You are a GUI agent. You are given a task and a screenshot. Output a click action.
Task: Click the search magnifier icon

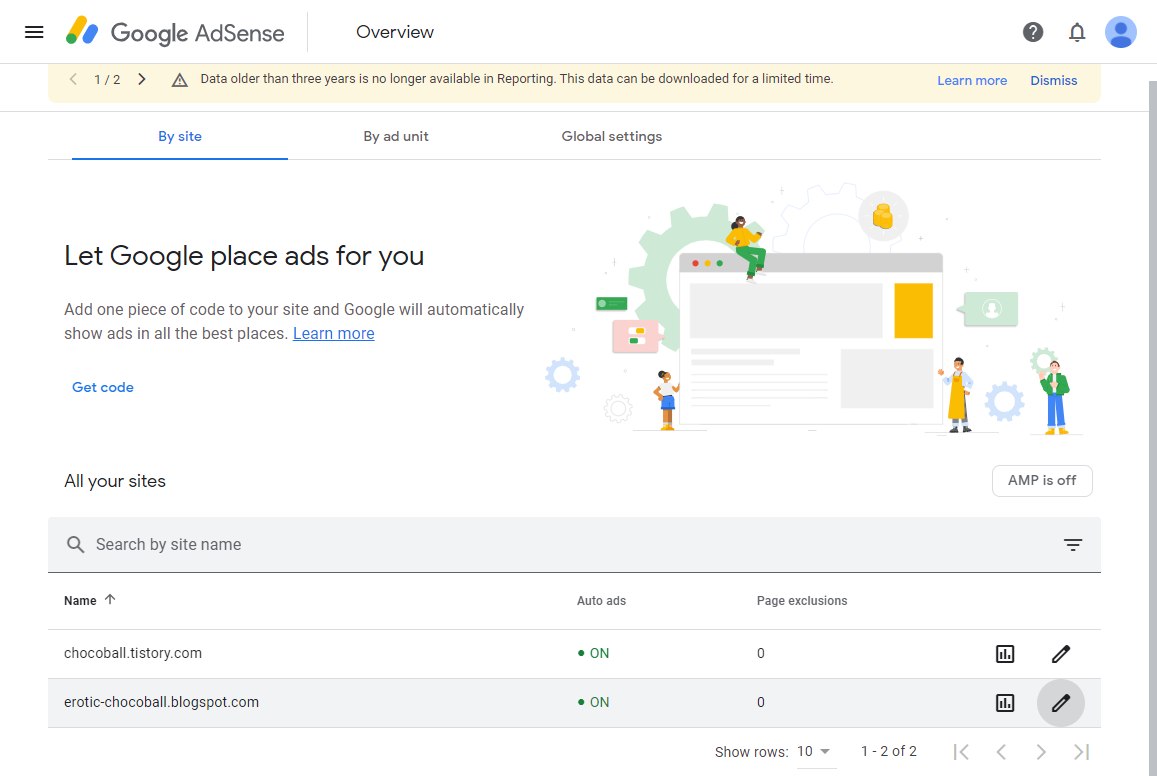pos(75,544)
